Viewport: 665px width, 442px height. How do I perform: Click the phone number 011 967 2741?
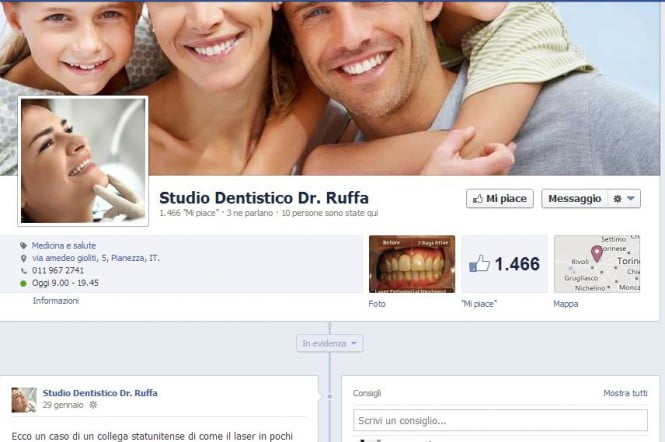coord(58,270)
